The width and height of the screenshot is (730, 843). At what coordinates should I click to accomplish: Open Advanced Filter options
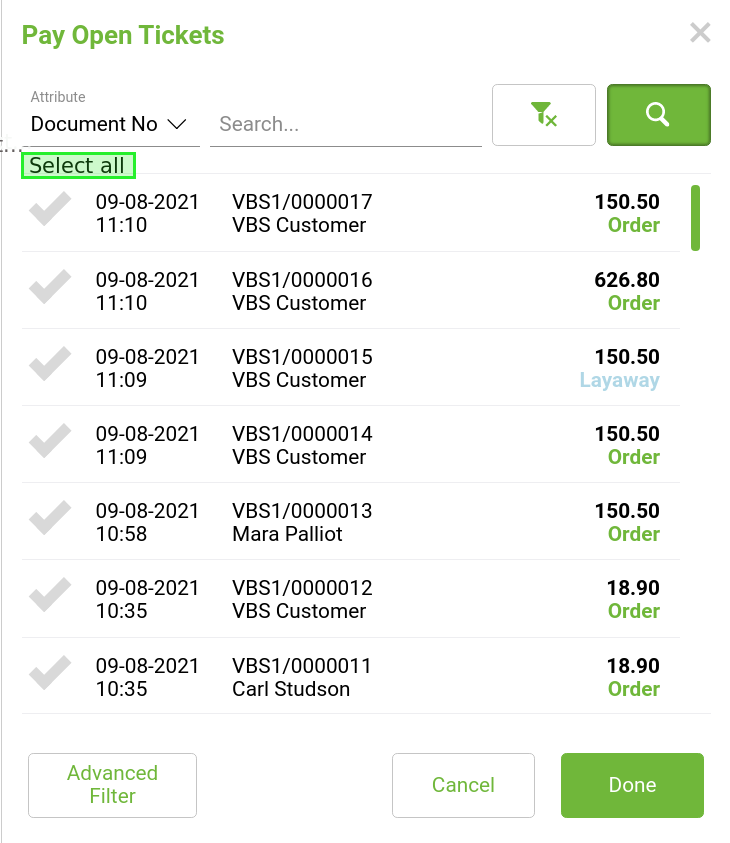(x=113, y=785)
